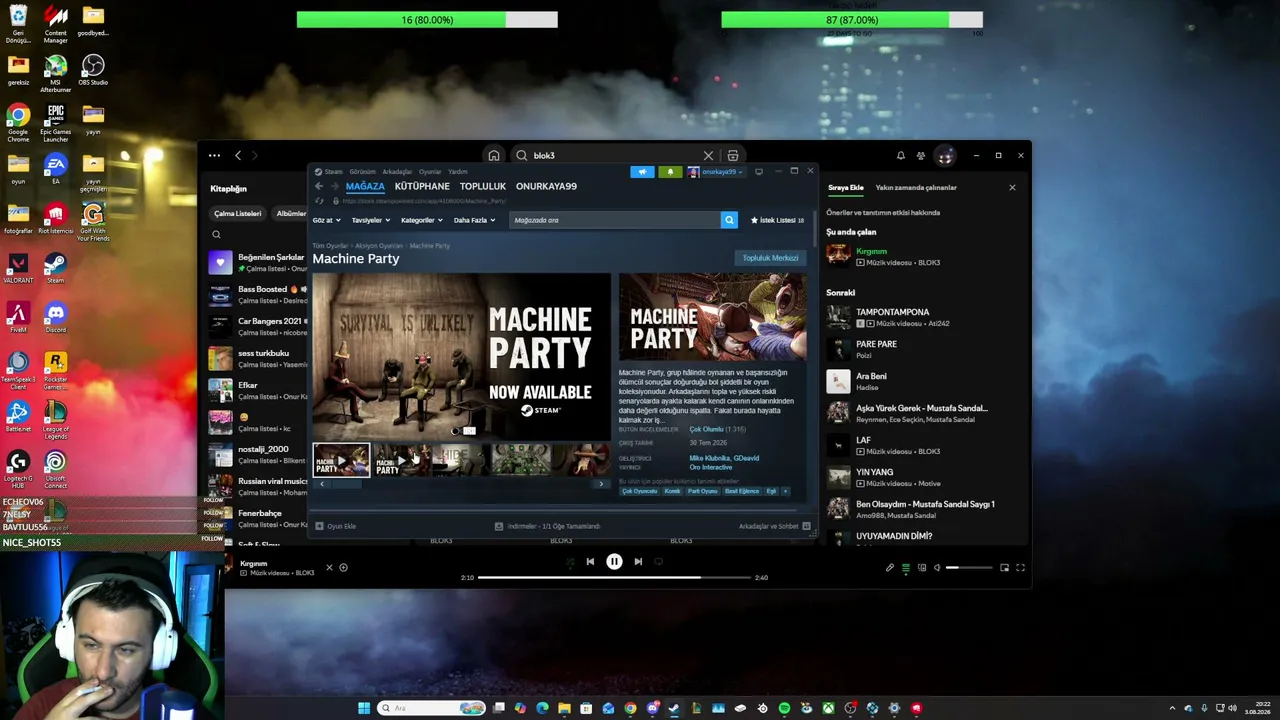Skip to the next Spotify track

(638, 561)
